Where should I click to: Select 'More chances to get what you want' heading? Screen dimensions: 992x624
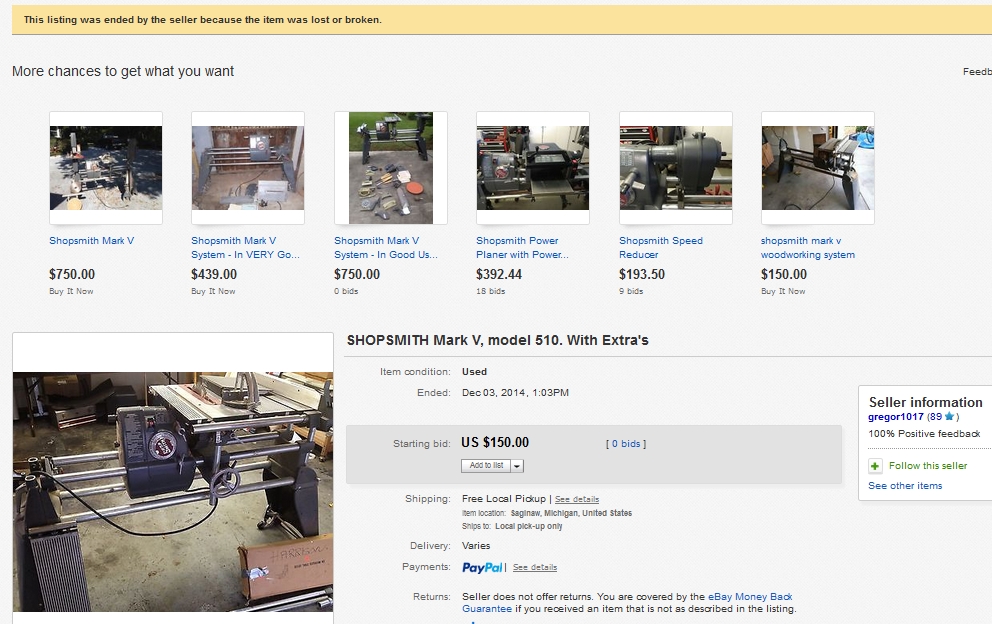point(123,72)
